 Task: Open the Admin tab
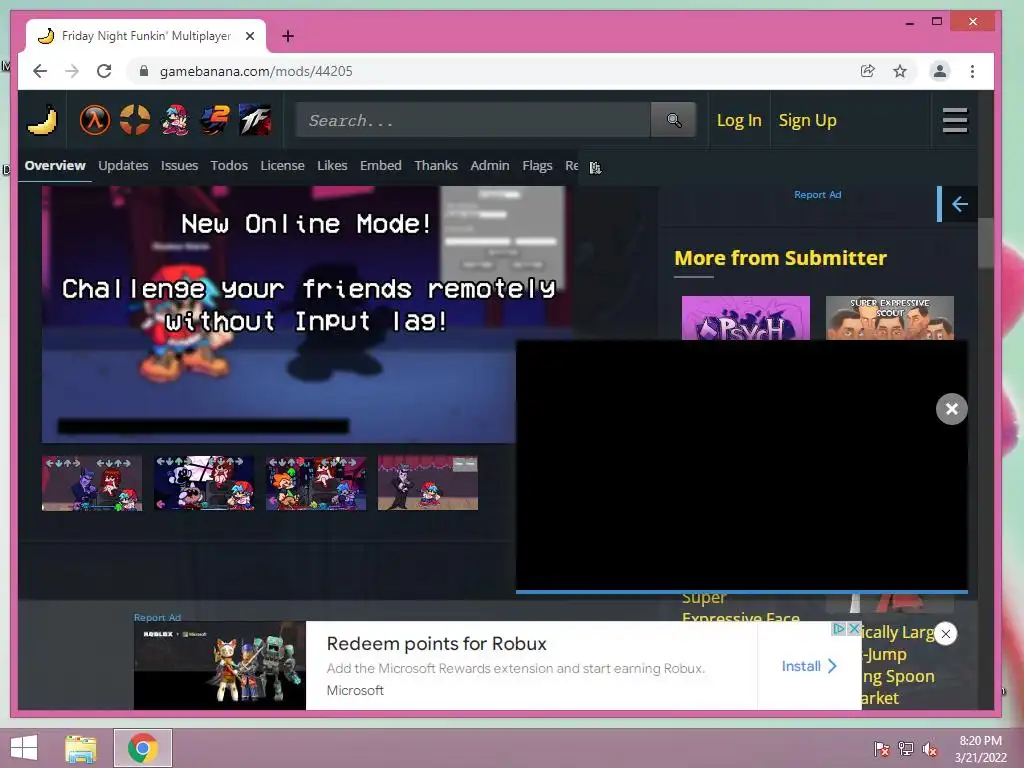(x=490, y=166)
